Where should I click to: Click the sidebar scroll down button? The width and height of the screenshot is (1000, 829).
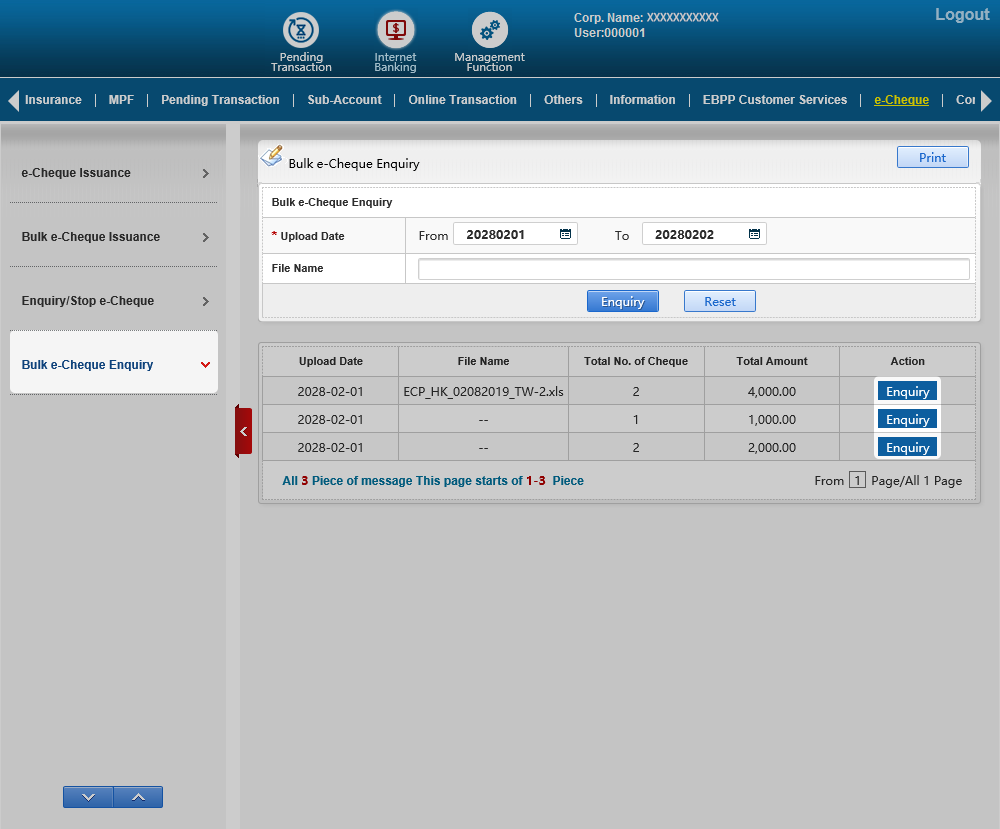pos(88,797)
